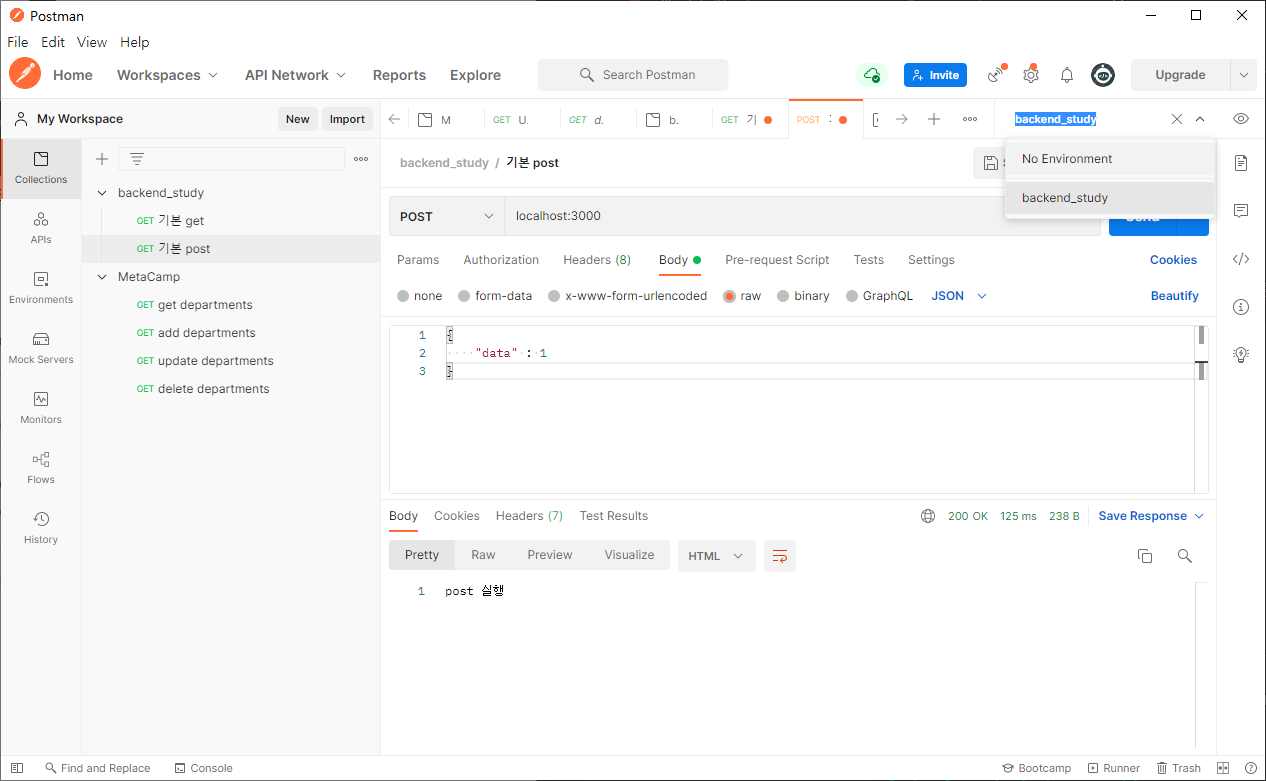Collapse environment dropdown with chevron up

click(x=1200, y=119)
